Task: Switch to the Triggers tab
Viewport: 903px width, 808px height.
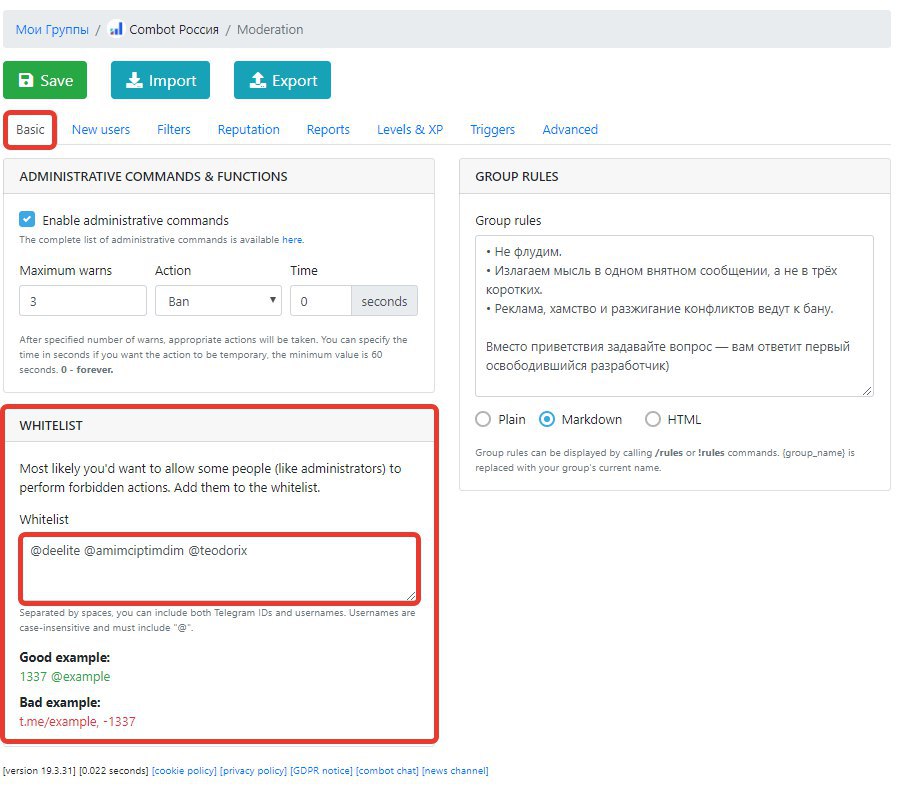Action: coord(492,130)
